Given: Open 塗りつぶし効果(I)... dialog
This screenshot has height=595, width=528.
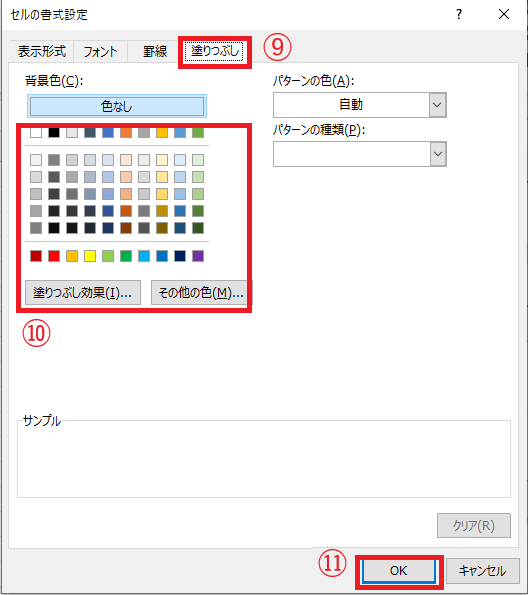Looking at the screenshot, I should [x=83, y=293].
